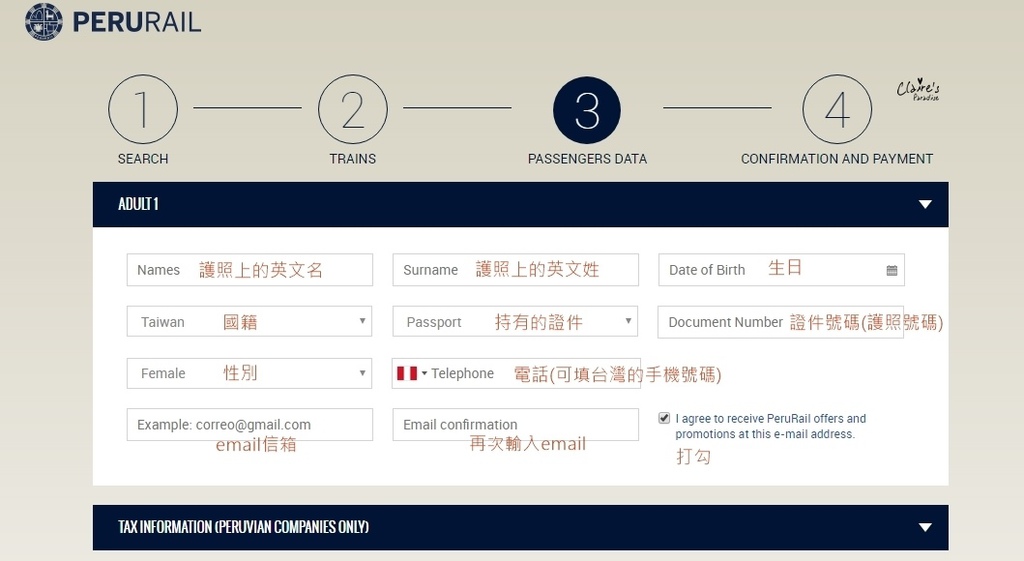Click the Email confirmation field

pyautogui.click(x=515, y=424)
